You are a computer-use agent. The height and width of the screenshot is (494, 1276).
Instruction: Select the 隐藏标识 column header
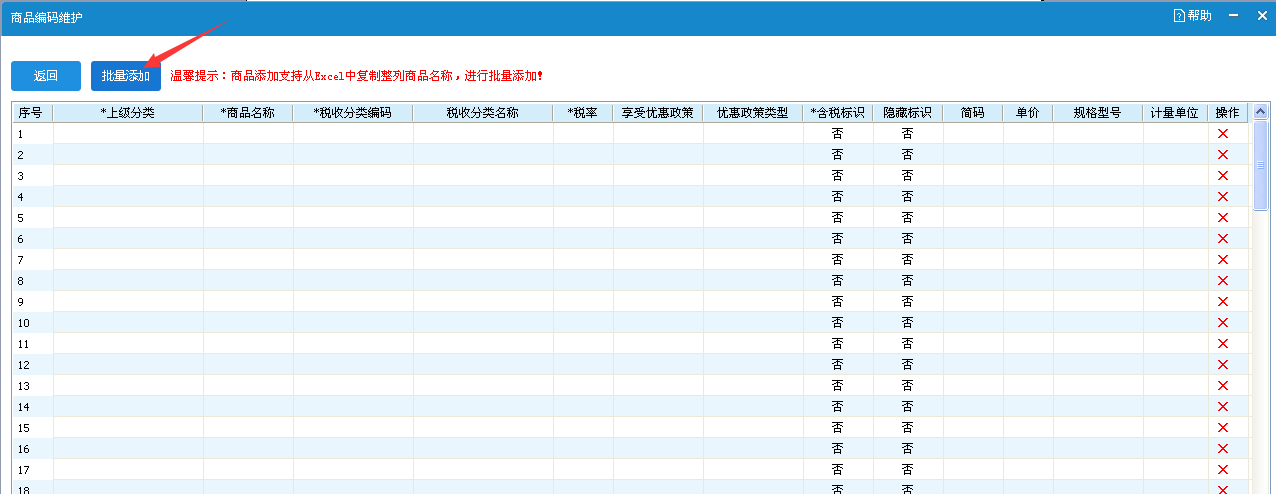click(908, 113)
